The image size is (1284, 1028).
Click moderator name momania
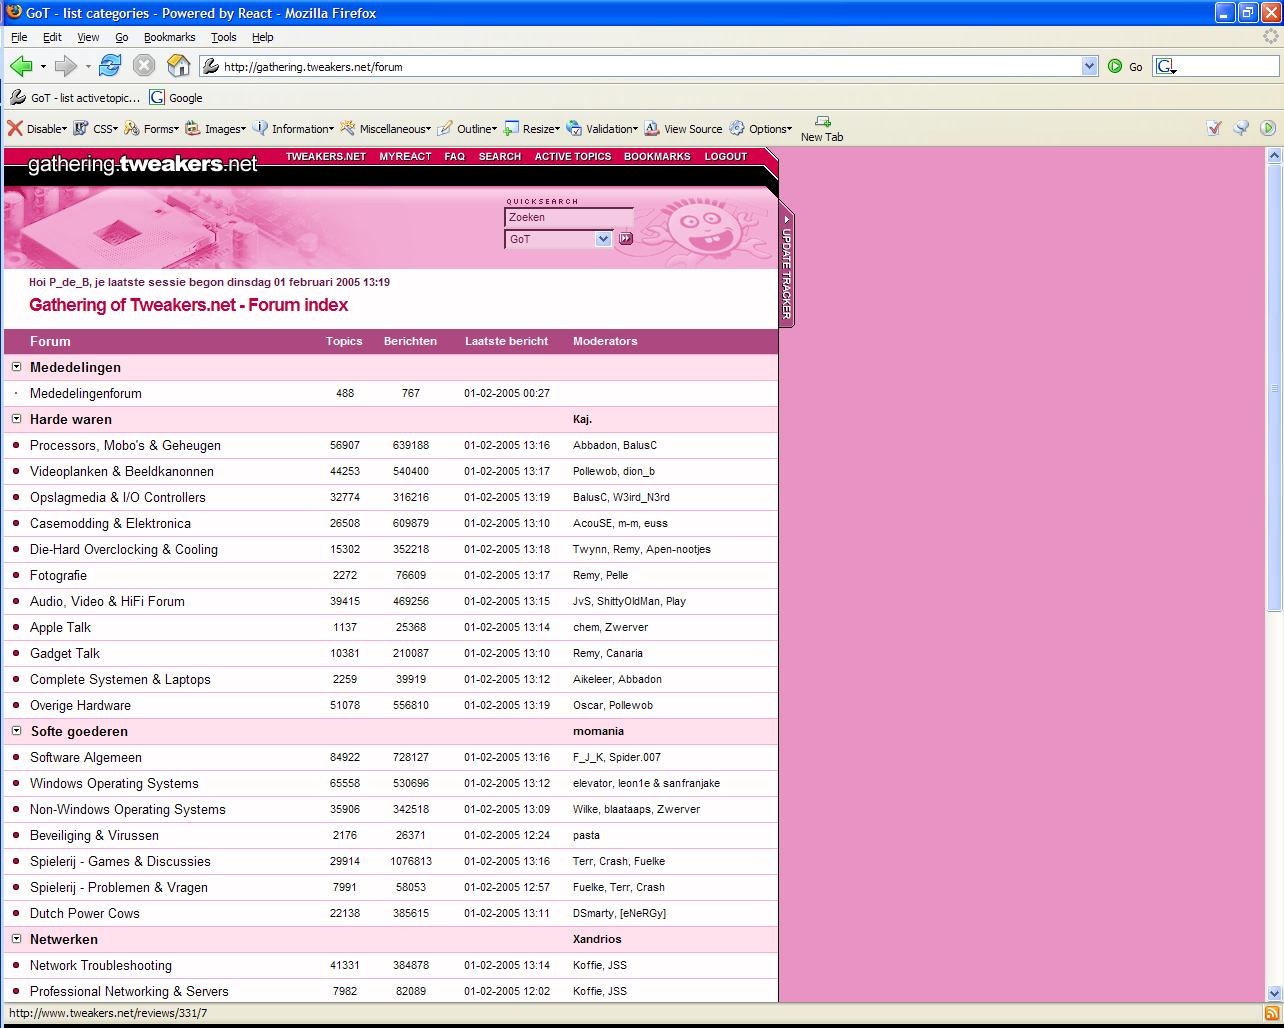pos(598,731)
